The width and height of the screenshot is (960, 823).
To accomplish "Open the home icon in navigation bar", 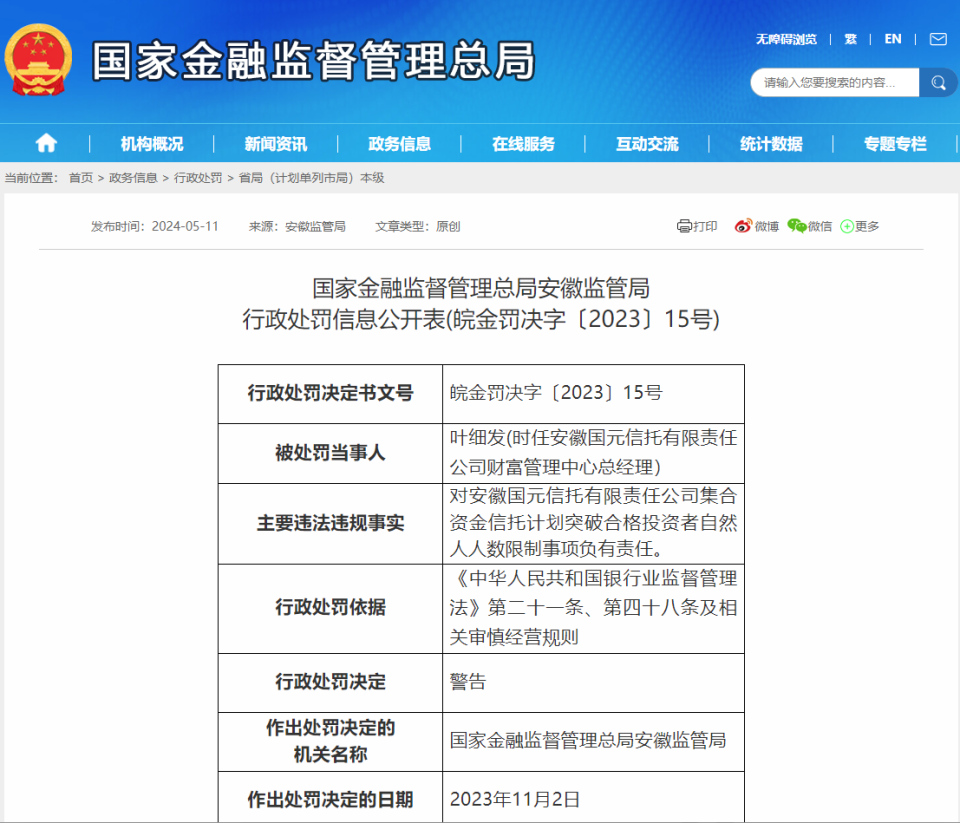I will pyautogui.click(x=46, y=143).
